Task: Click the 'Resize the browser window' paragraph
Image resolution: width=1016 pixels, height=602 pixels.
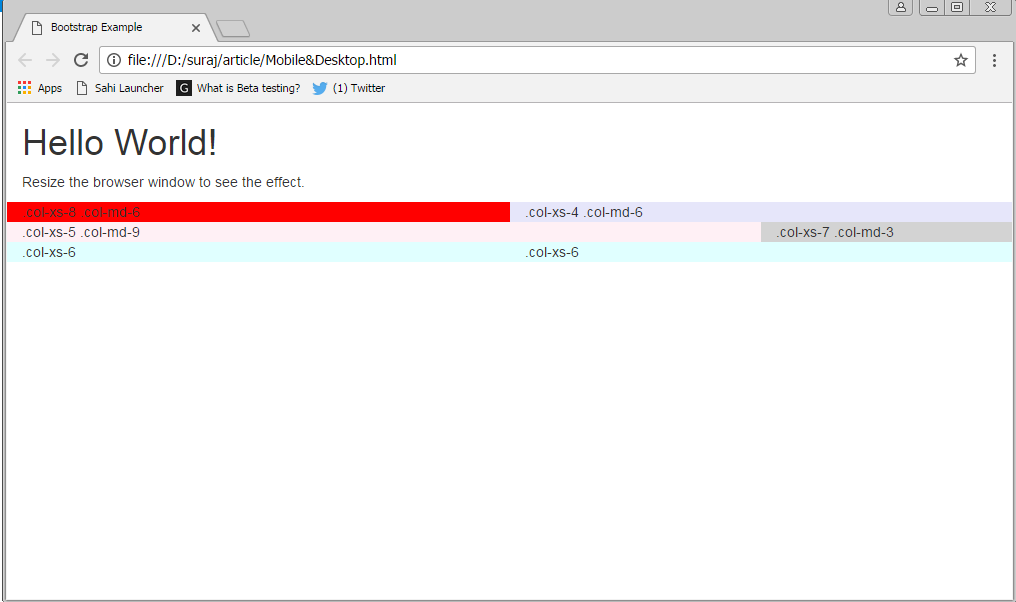Action: click(x=163, y=182)
